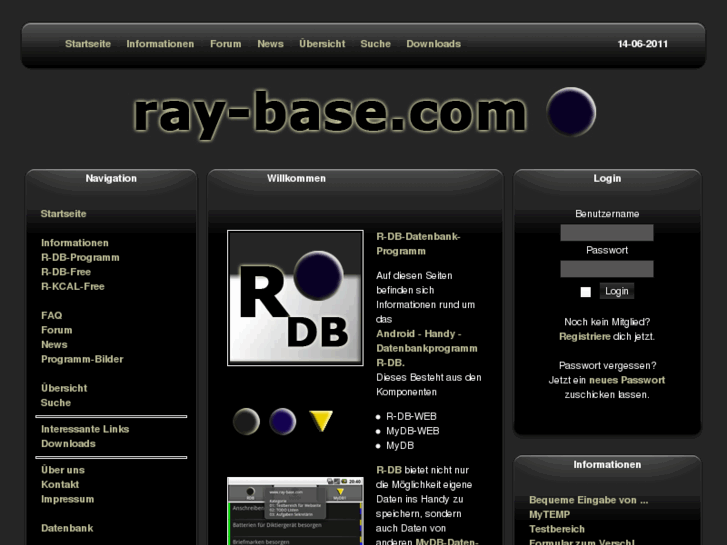Open Startseite in the top menu bar
This screenshot has width=727, height=545.
(88, 44)
